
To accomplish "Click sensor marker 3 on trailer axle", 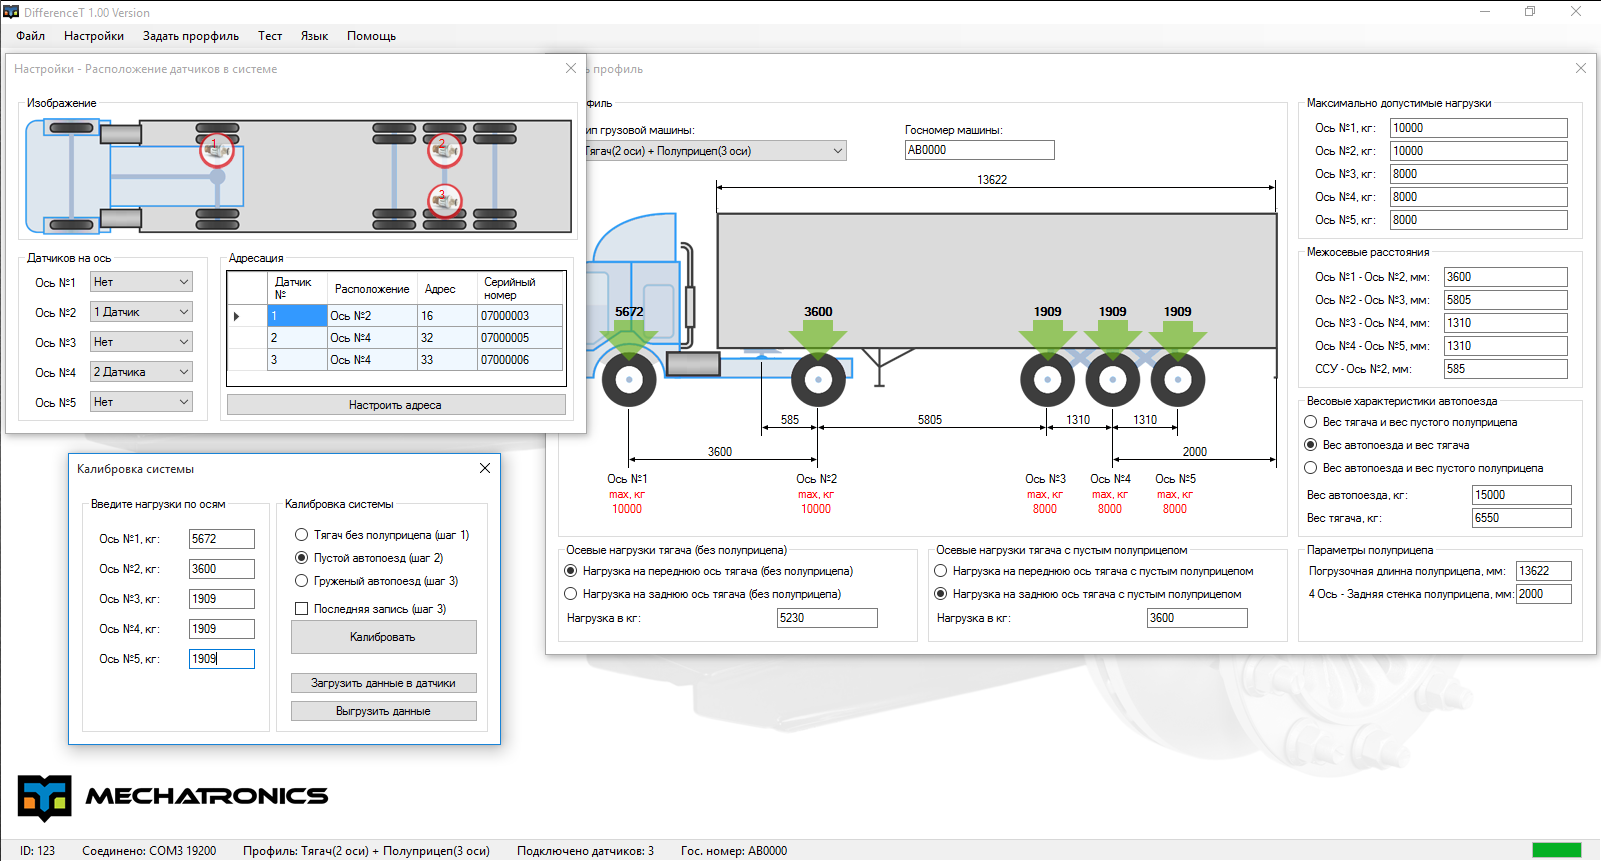I will pos(444,201).
